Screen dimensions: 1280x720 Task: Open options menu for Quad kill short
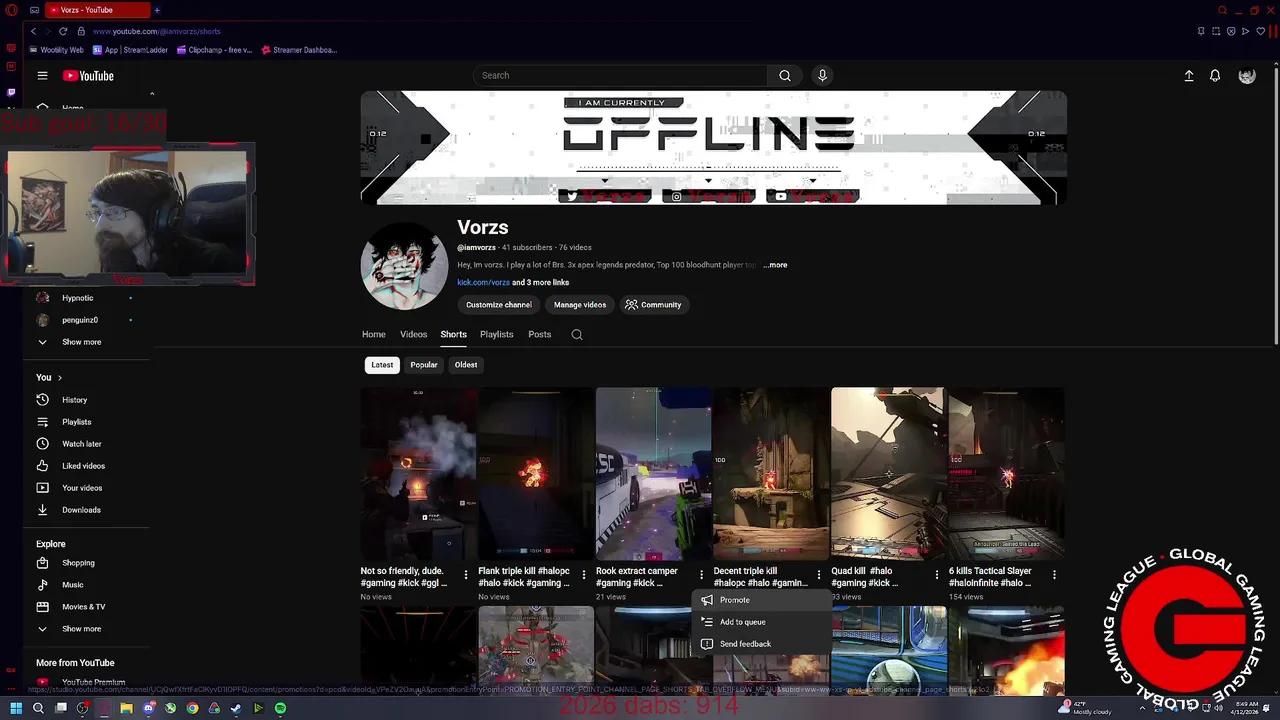(x=936, y=575)
